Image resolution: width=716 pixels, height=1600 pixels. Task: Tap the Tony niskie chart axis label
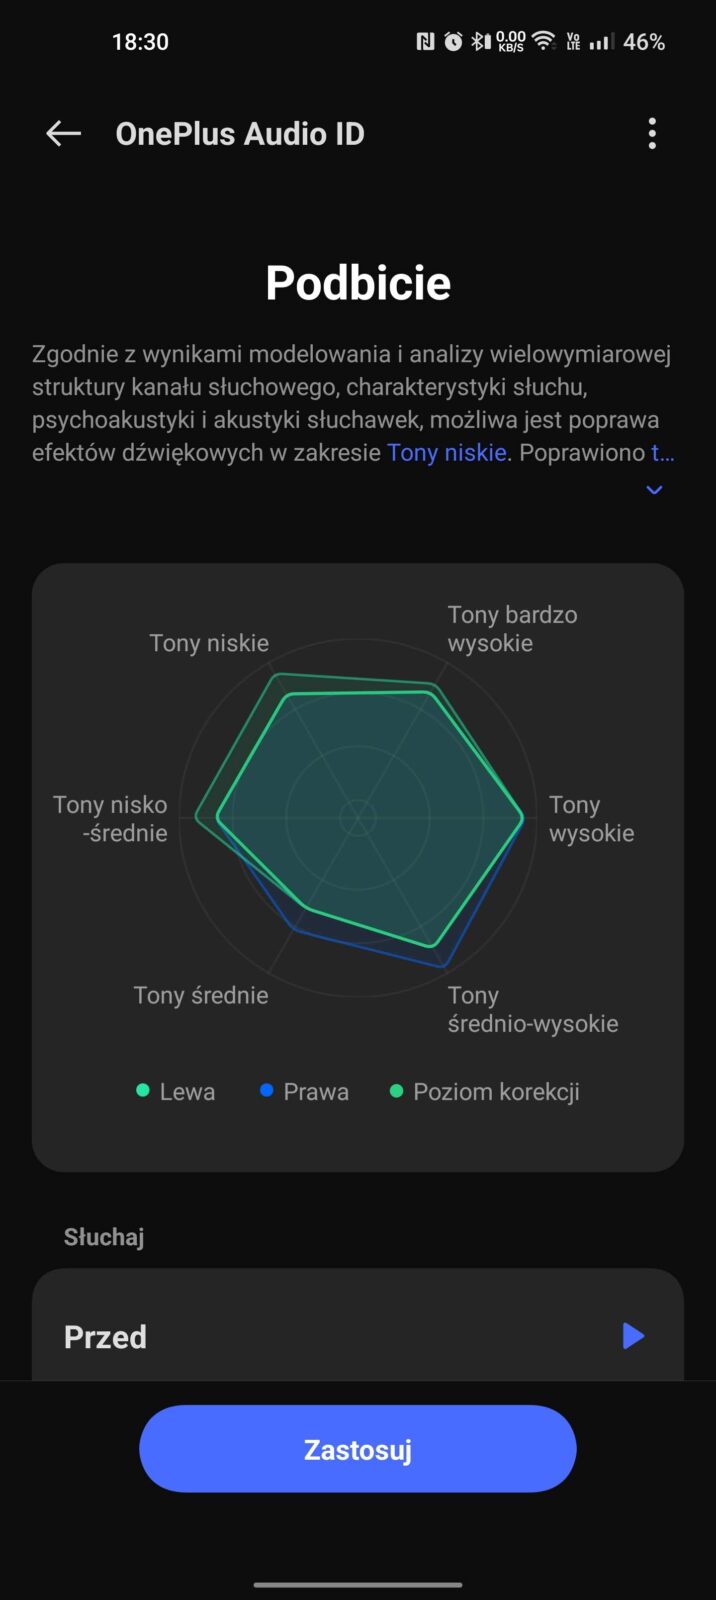(x=209, y=643)
